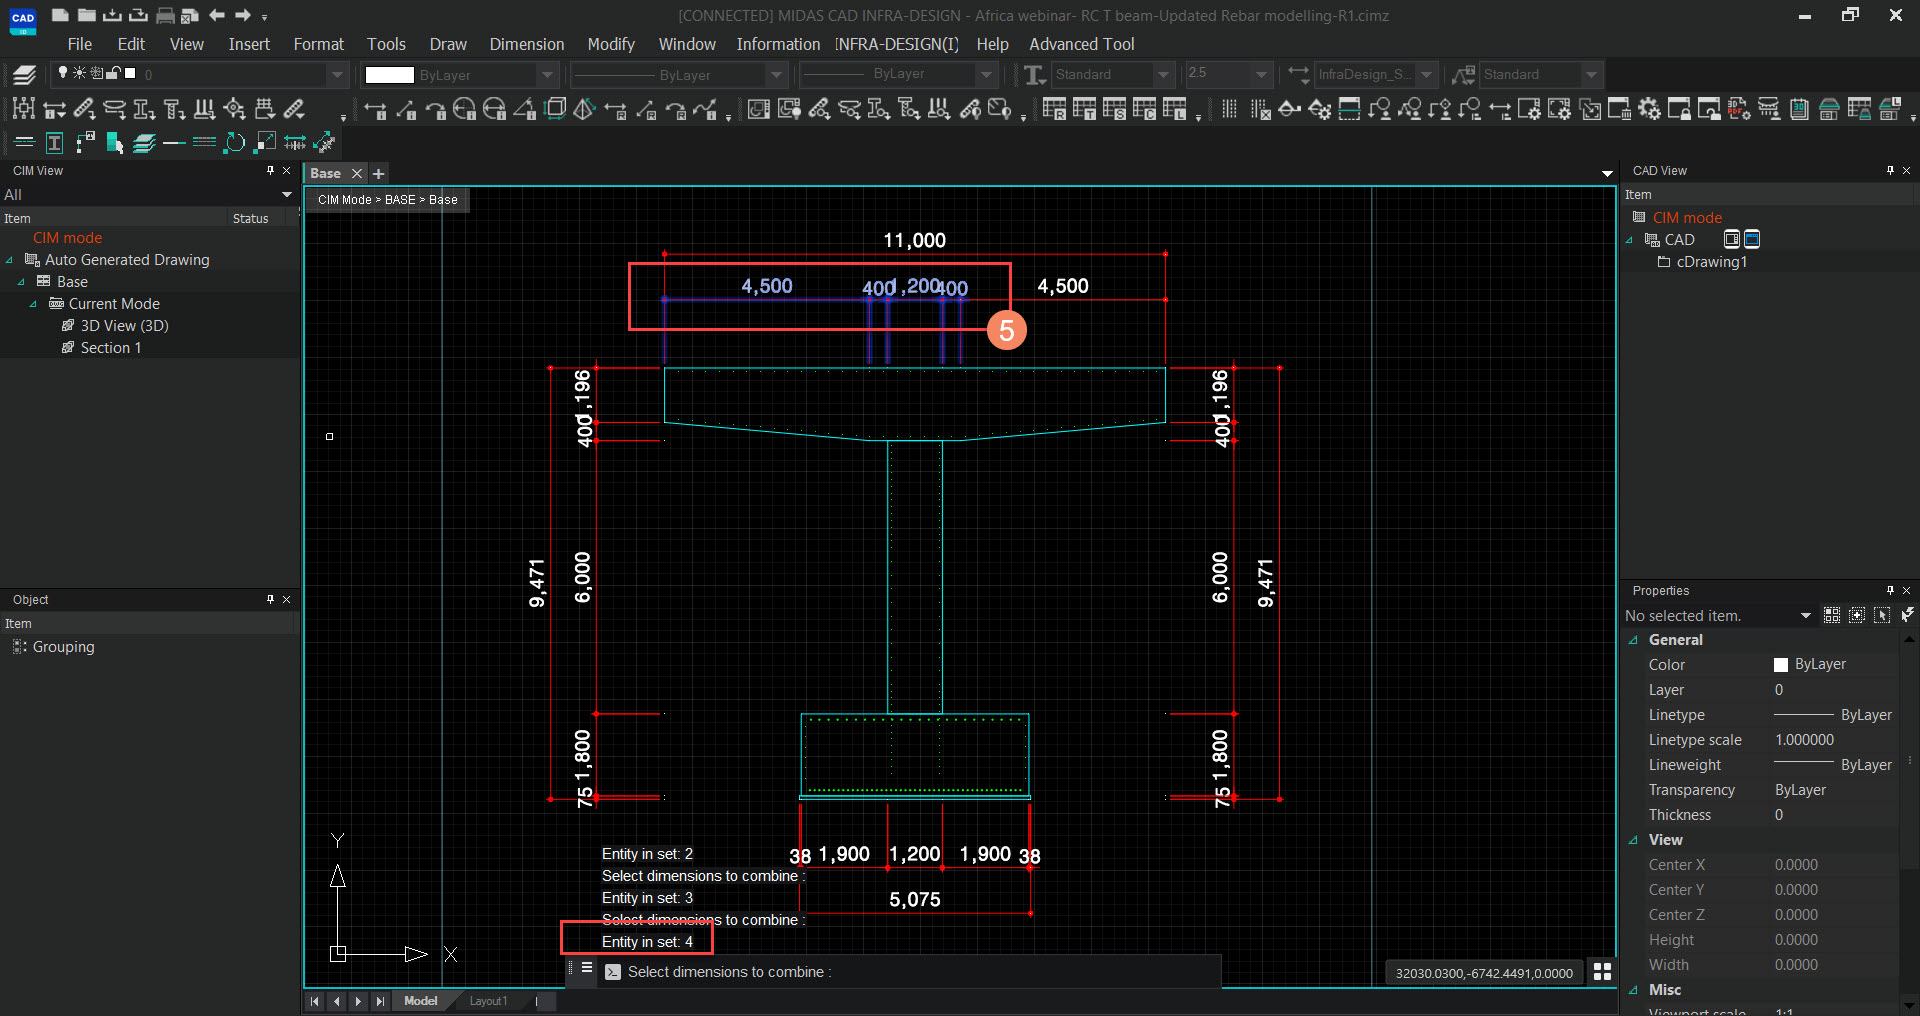Pin the CIM View panel
Screen dimensions: 1920x1016
pyautogui.click(x=270, y=171)
